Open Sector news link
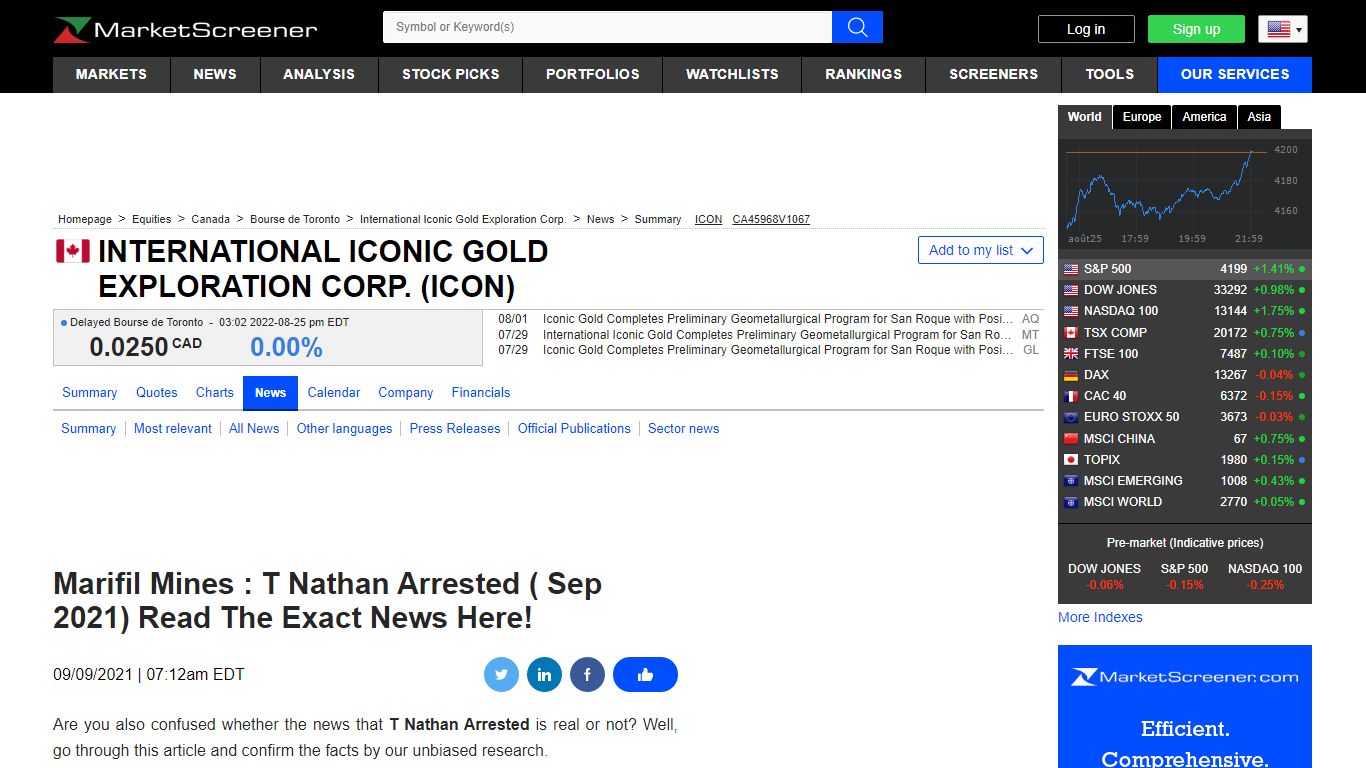 (x=684, y=429)
